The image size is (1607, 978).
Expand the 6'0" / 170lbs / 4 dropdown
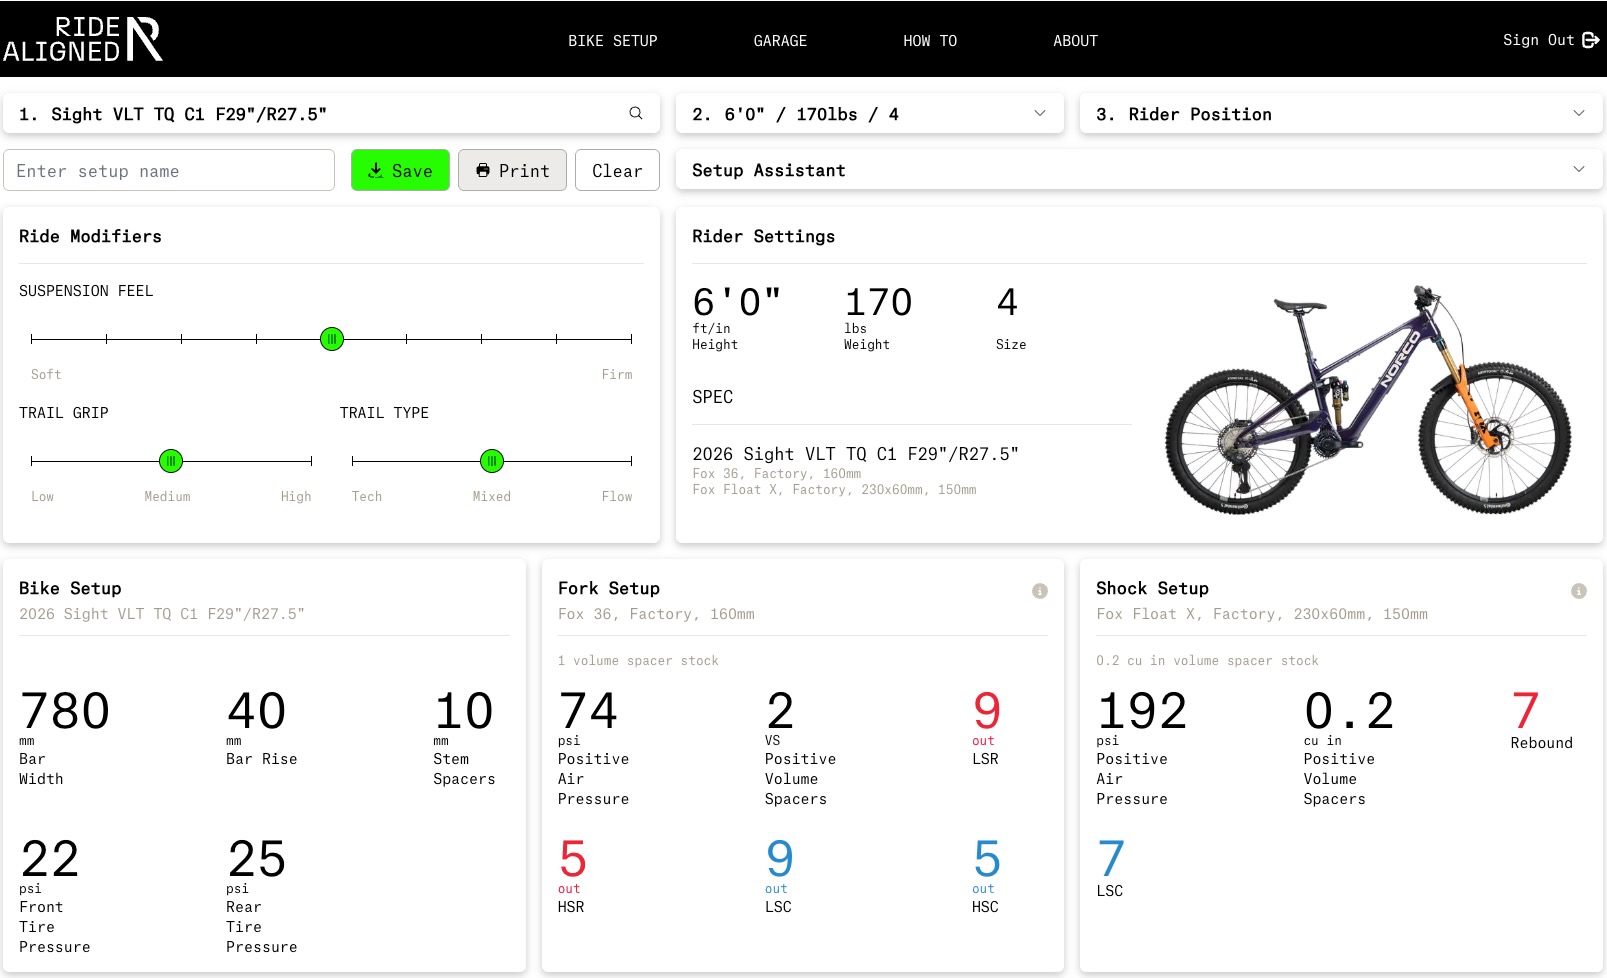pyautogui.click(x=870, y=114)
